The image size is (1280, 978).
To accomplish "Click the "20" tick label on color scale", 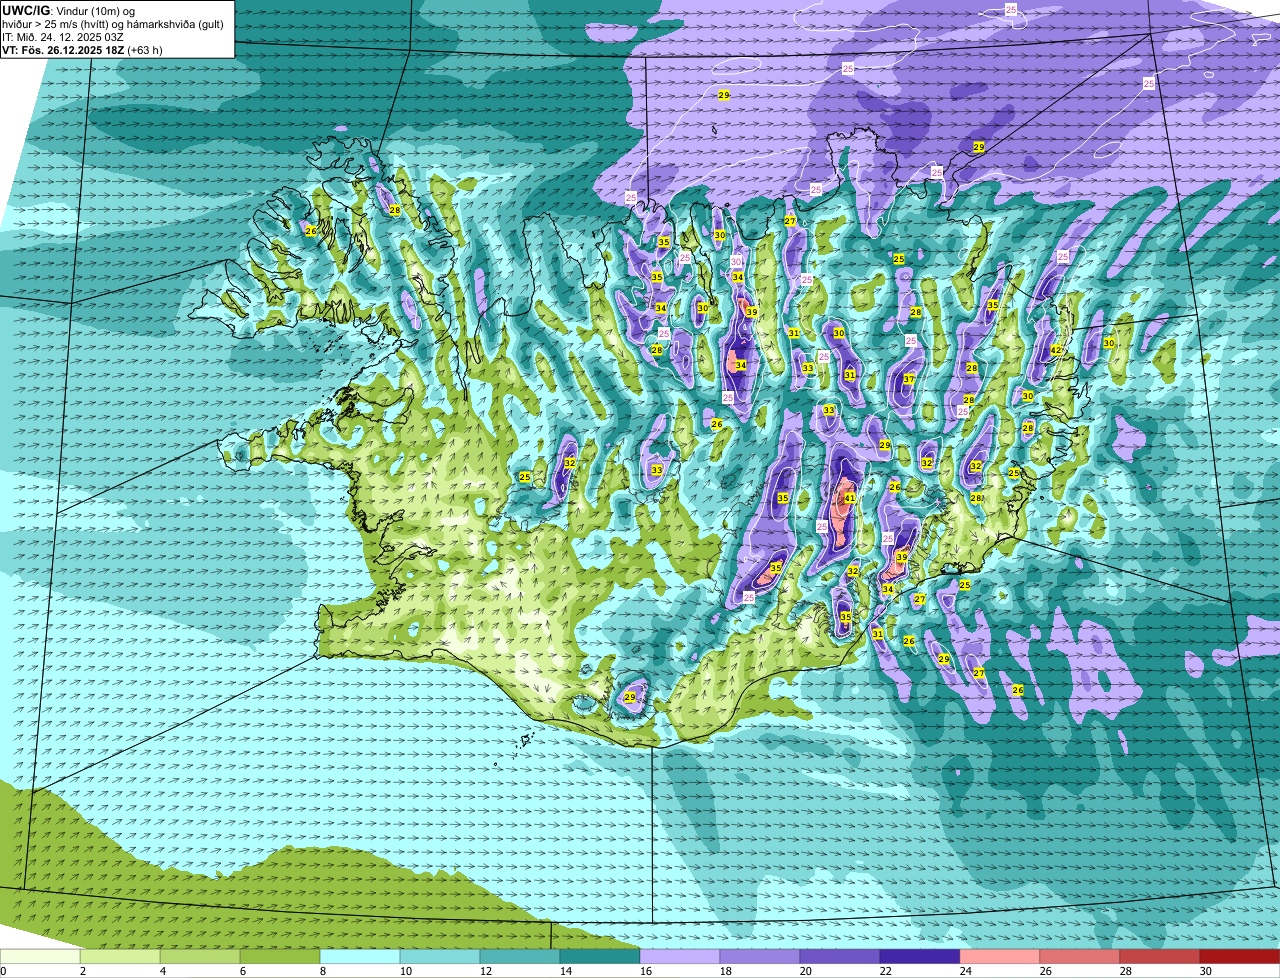I will (x=806, y=971).
